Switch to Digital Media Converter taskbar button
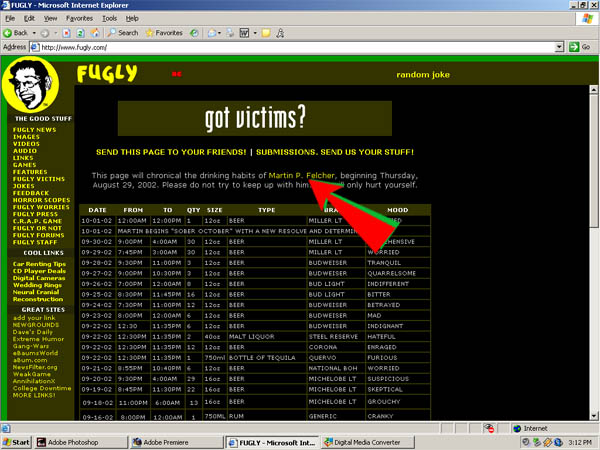Image resolution: width=600 pixels, height=450 pixels. (x=368, y=442)
